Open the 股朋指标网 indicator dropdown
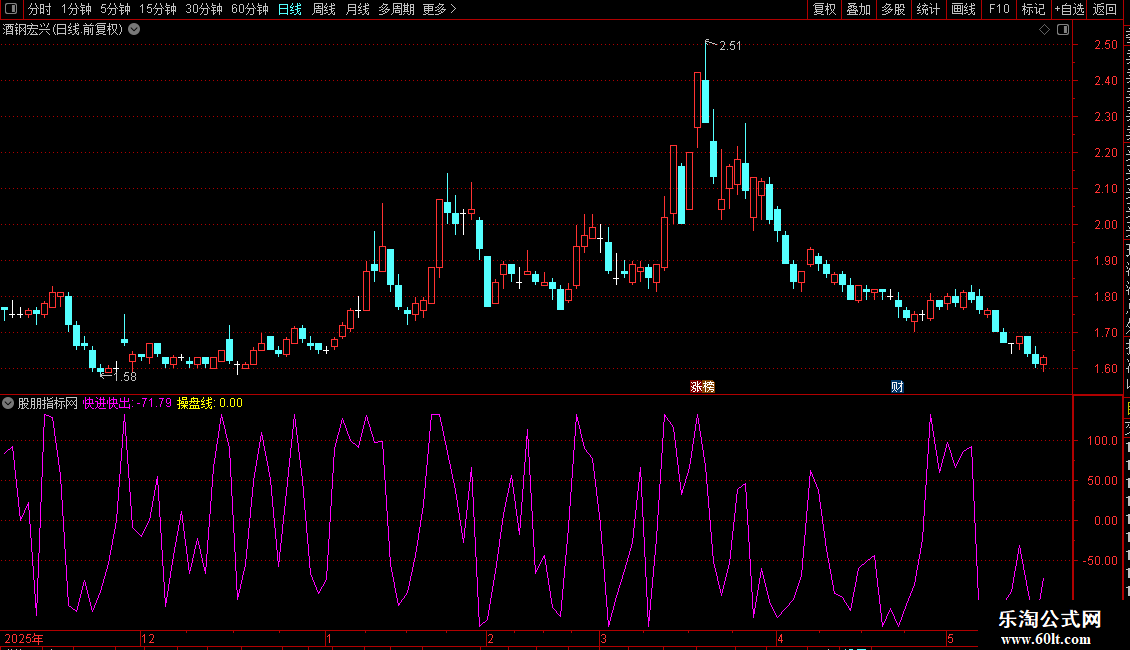Screen dimensions: 1130x650 8,403
